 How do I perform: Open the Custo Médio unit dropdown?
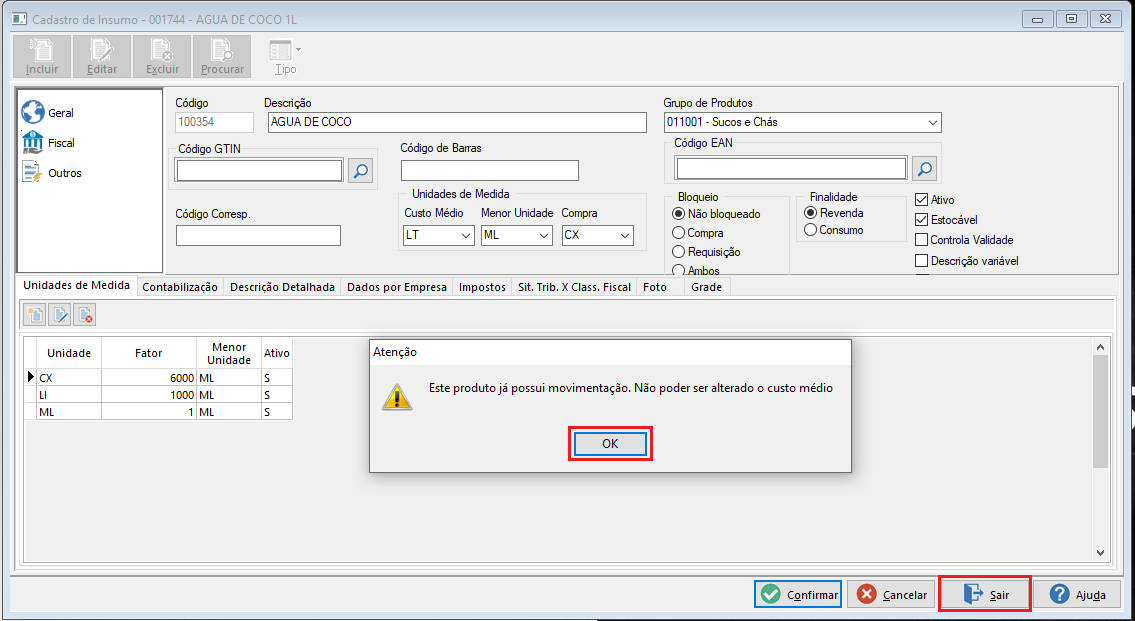click(x=465, y=235)
